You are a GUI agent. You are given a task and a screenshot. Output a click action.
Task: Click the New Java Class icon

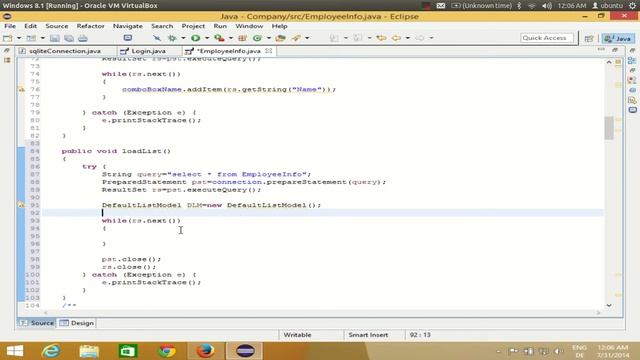(x=257, y=38)
